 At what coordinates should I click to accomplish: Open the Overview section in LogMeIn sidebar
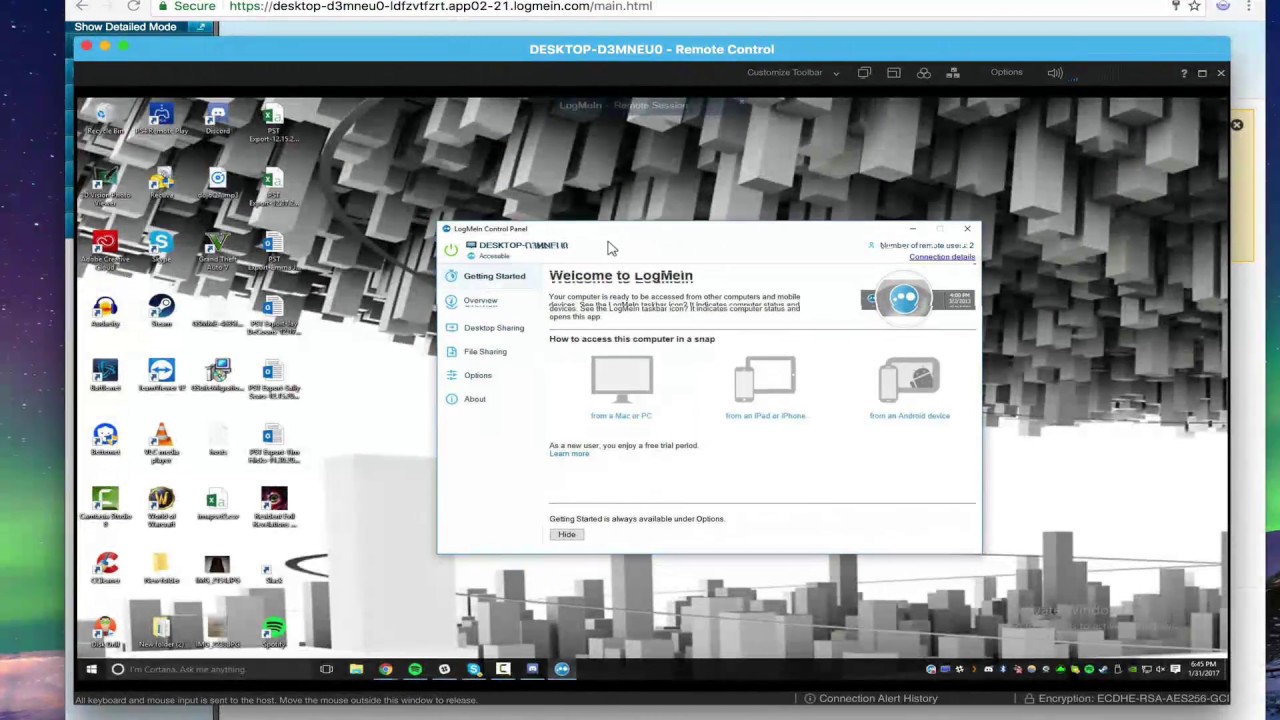click(480, 300)
